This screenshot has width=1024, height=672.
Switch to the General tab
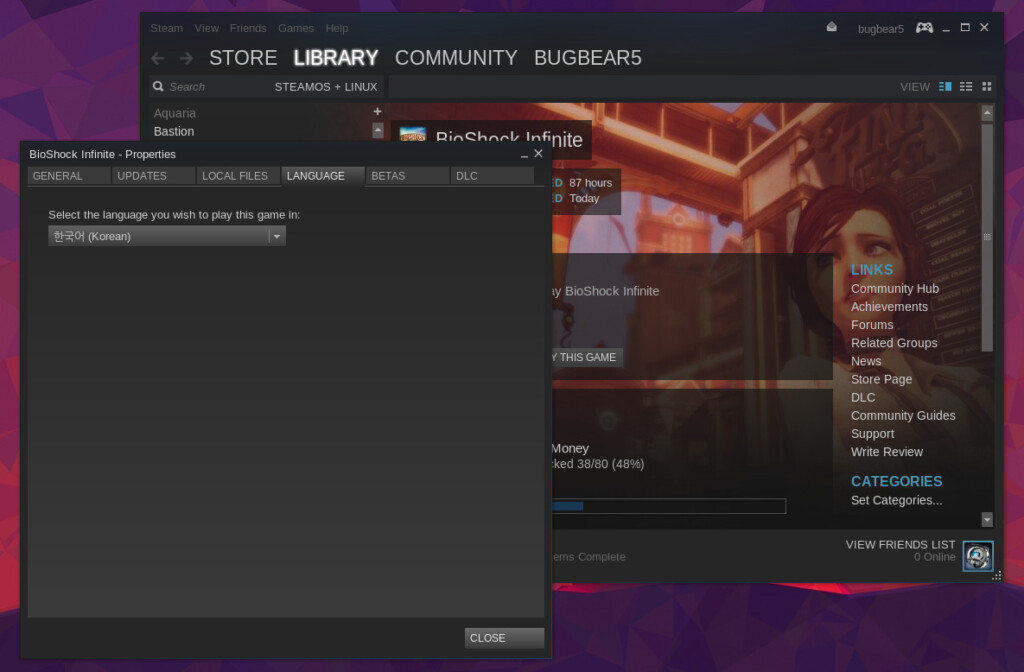pos(69,176)
